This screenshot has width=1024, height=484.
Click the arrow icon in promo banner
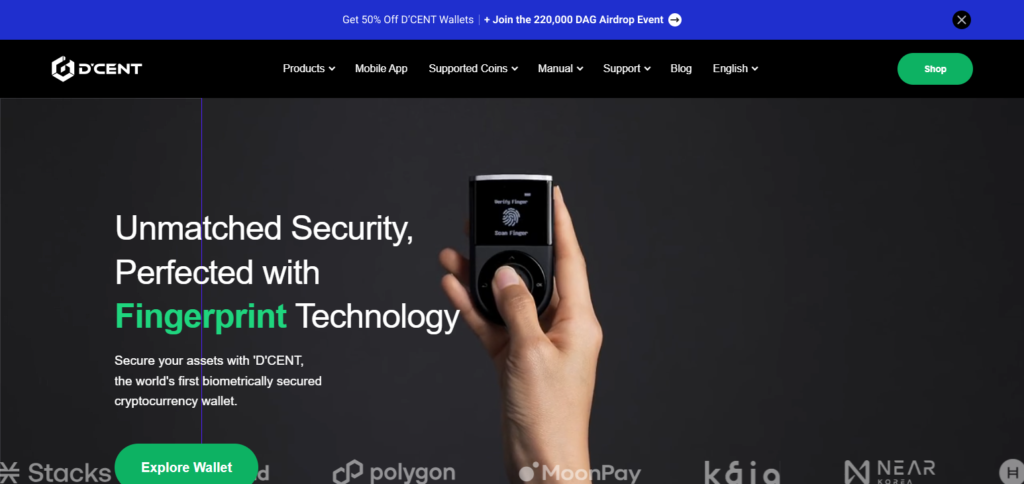click(x=675, y=20)
